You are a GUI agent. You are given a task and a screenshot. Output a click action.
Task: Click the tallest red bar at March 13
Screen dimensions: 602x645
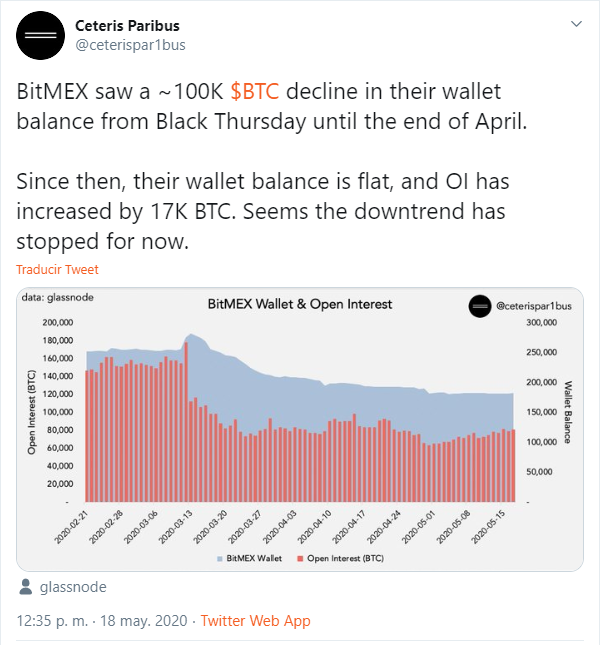(x=186, y=422)
